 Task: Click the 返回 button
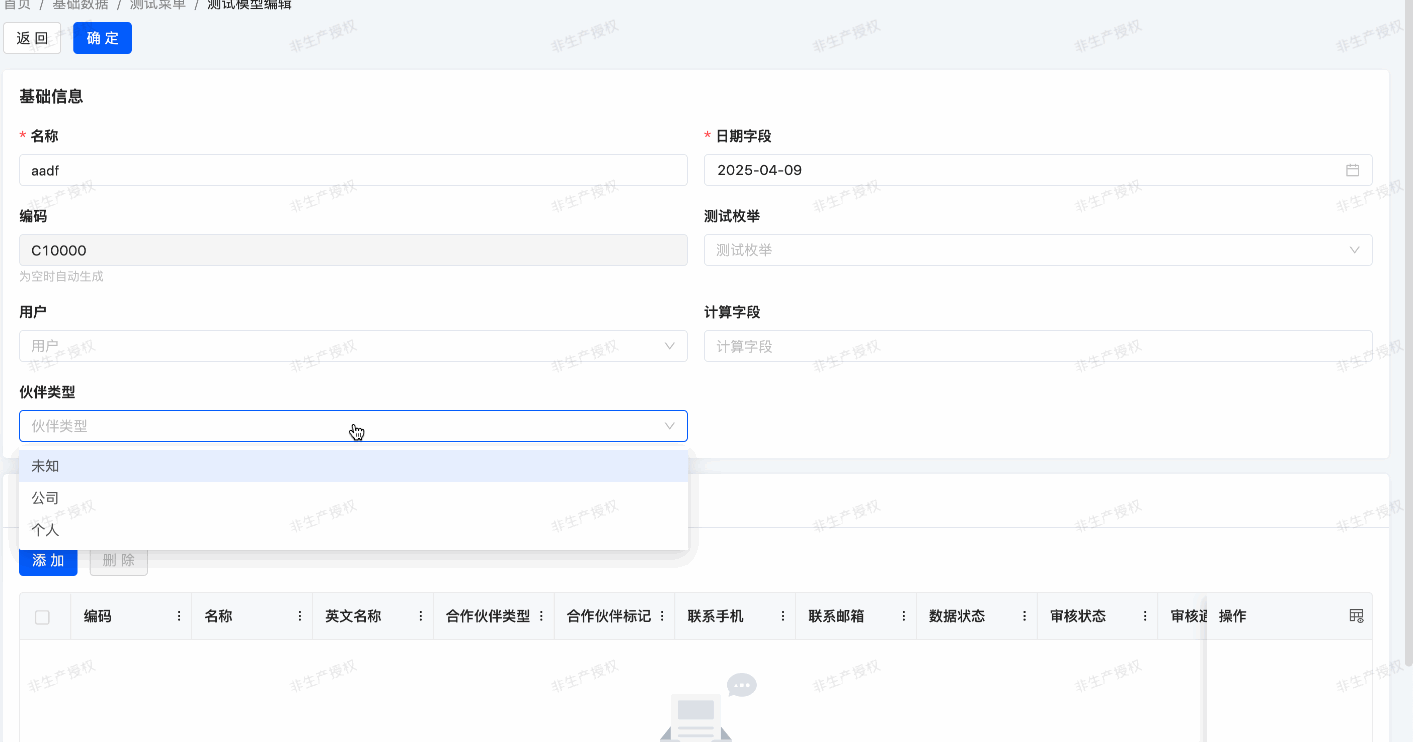pyautogui.click(x=32, y=38)
